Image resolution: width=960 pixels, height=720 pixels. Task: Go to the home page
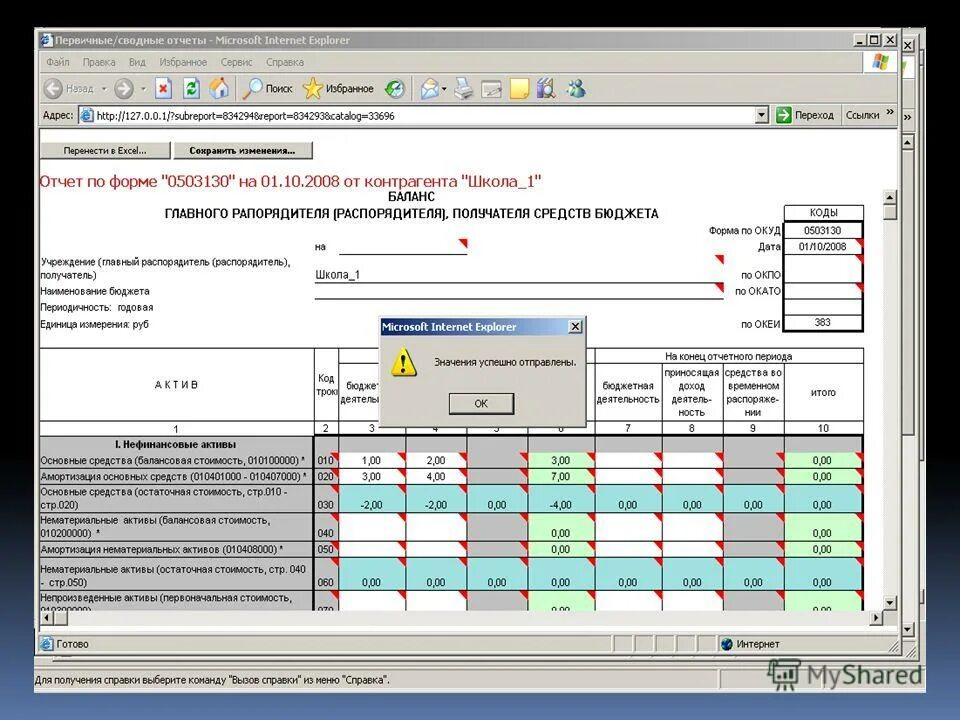[218, 88]
